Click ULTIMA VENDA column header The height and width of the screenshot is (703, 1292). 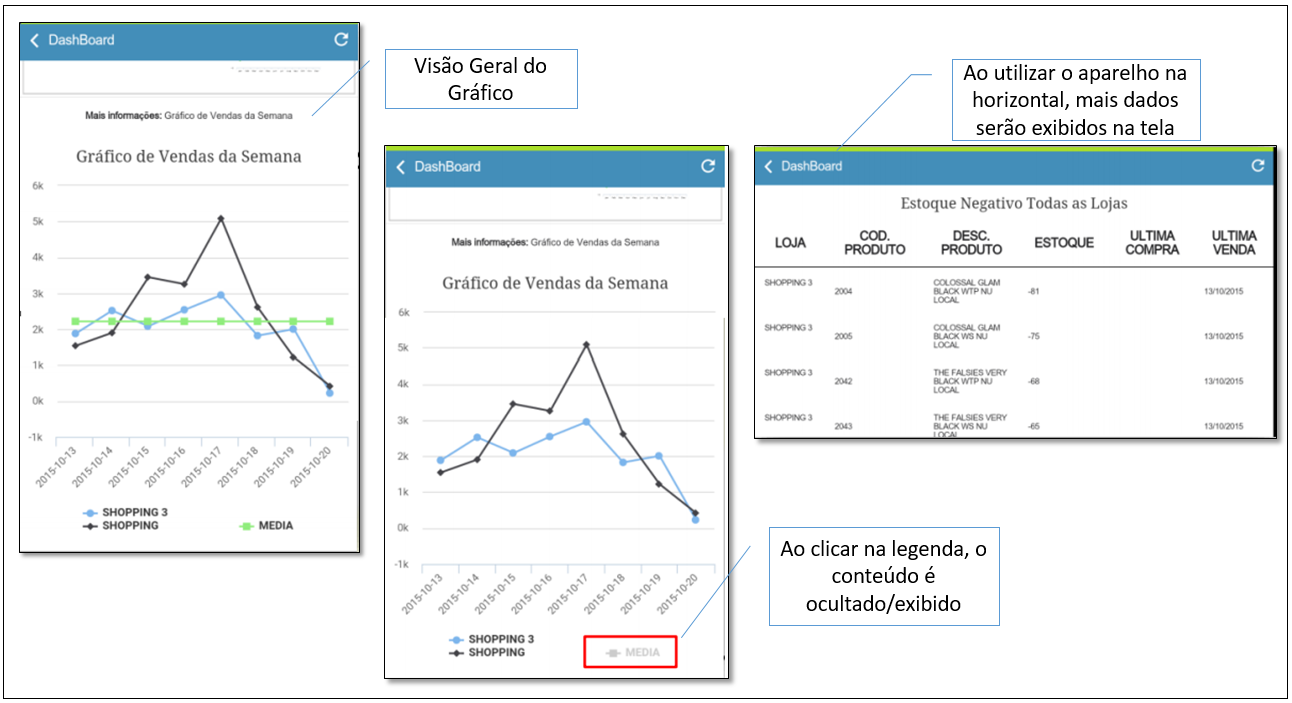tap(1234, 243)
